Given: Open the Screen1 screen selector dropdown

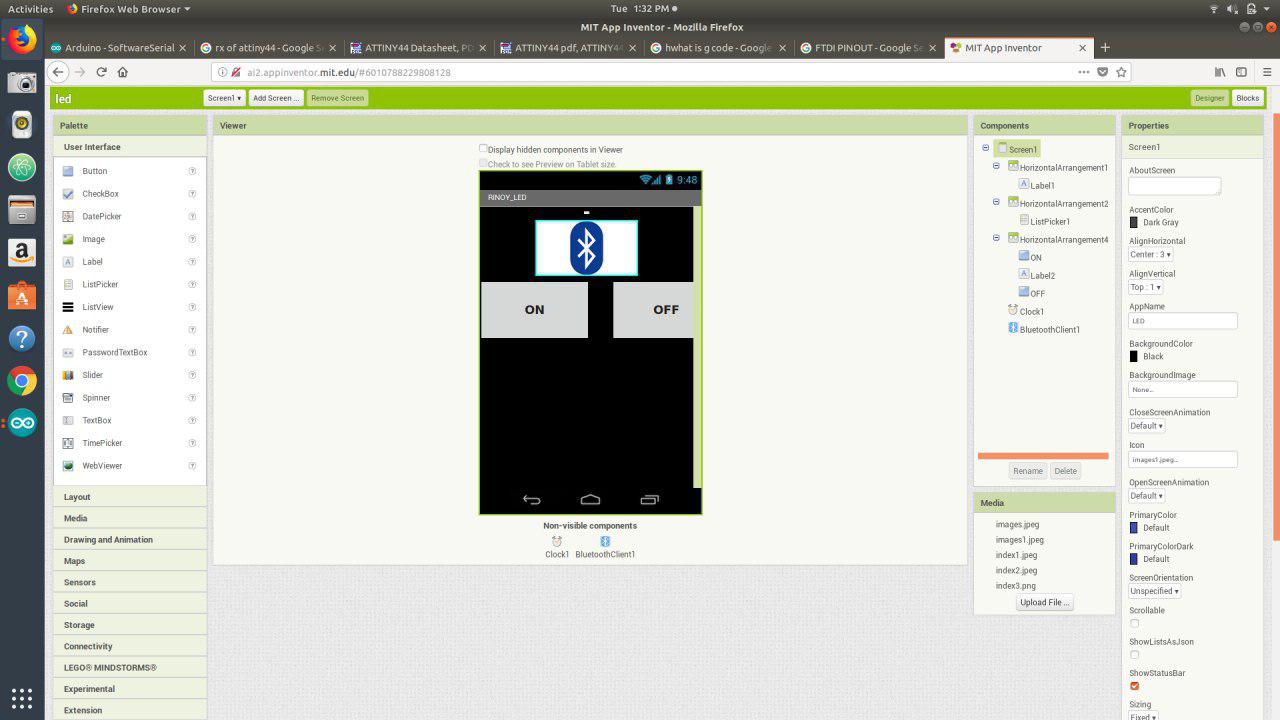Looking at the screenshot, I should (224, 98).
